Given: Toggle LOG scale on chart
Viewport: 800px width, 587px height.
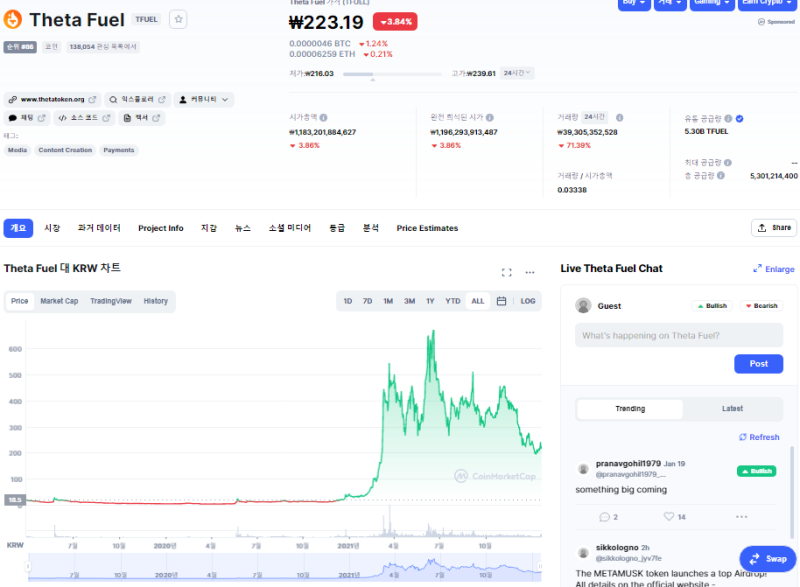Looking at the screenshot, I should (528, 301).
